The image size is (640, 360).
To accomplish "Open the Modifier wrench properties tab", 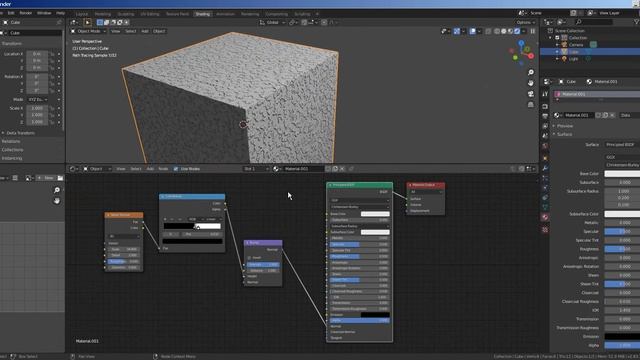I will pos(545,168).
